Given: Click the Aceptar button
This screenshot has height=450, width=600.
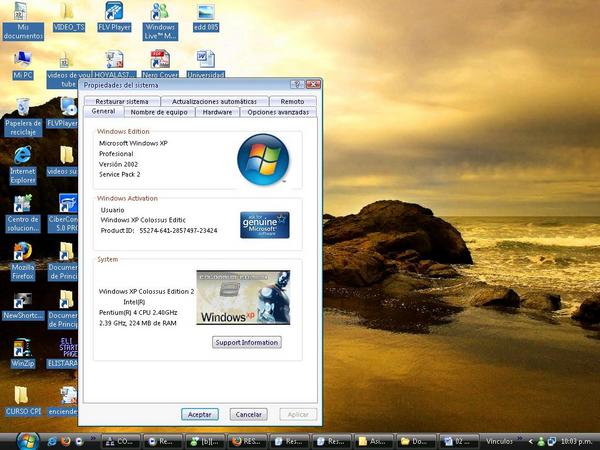Looking at the screenshot, I should 200,414.
